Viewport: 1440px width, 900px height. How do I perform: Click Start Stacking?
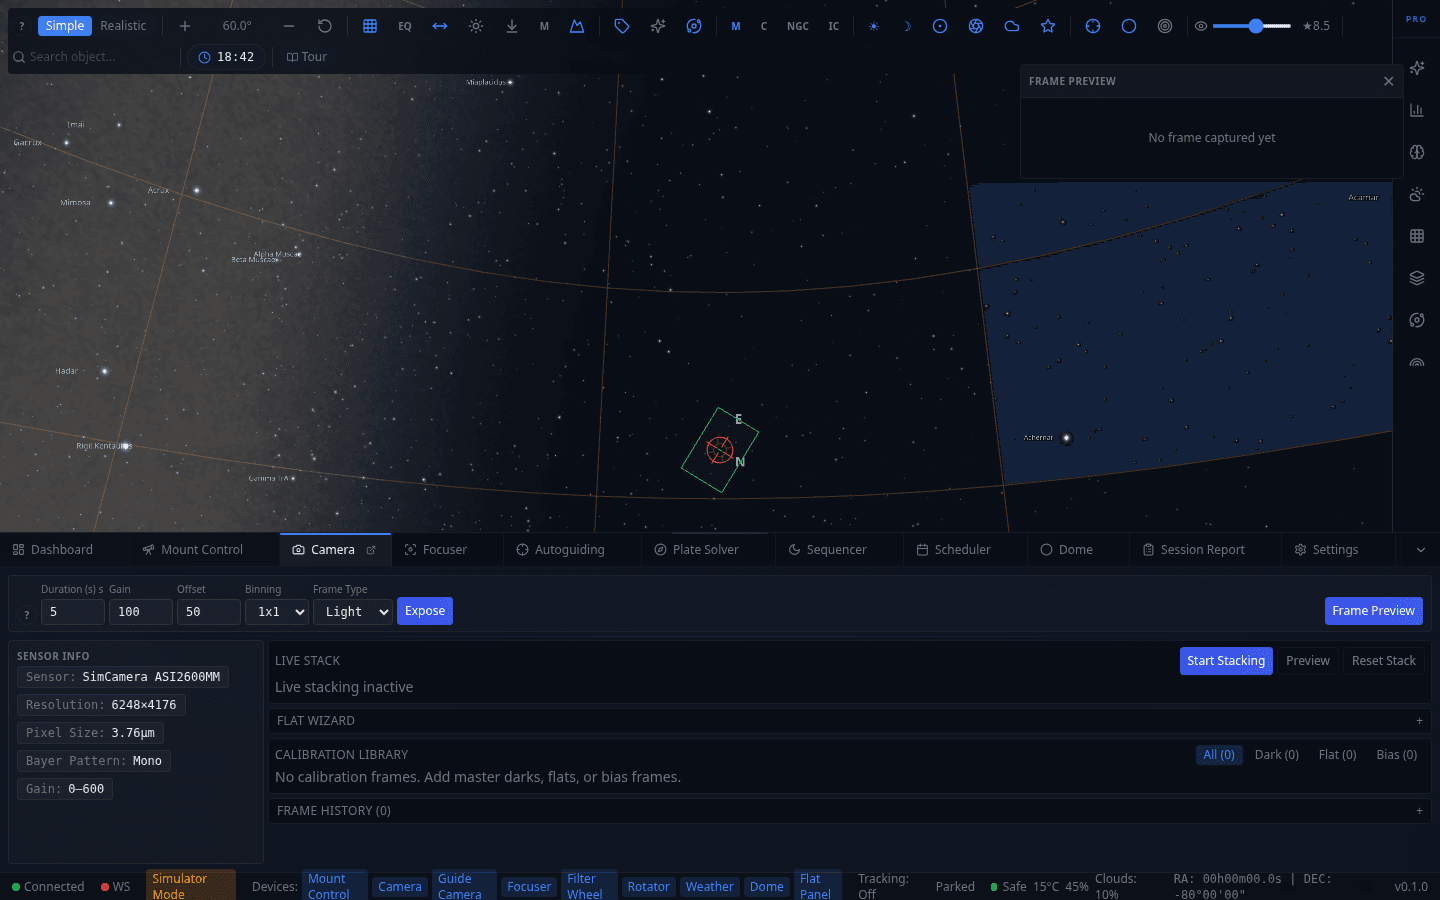(x=1226, y=661)
